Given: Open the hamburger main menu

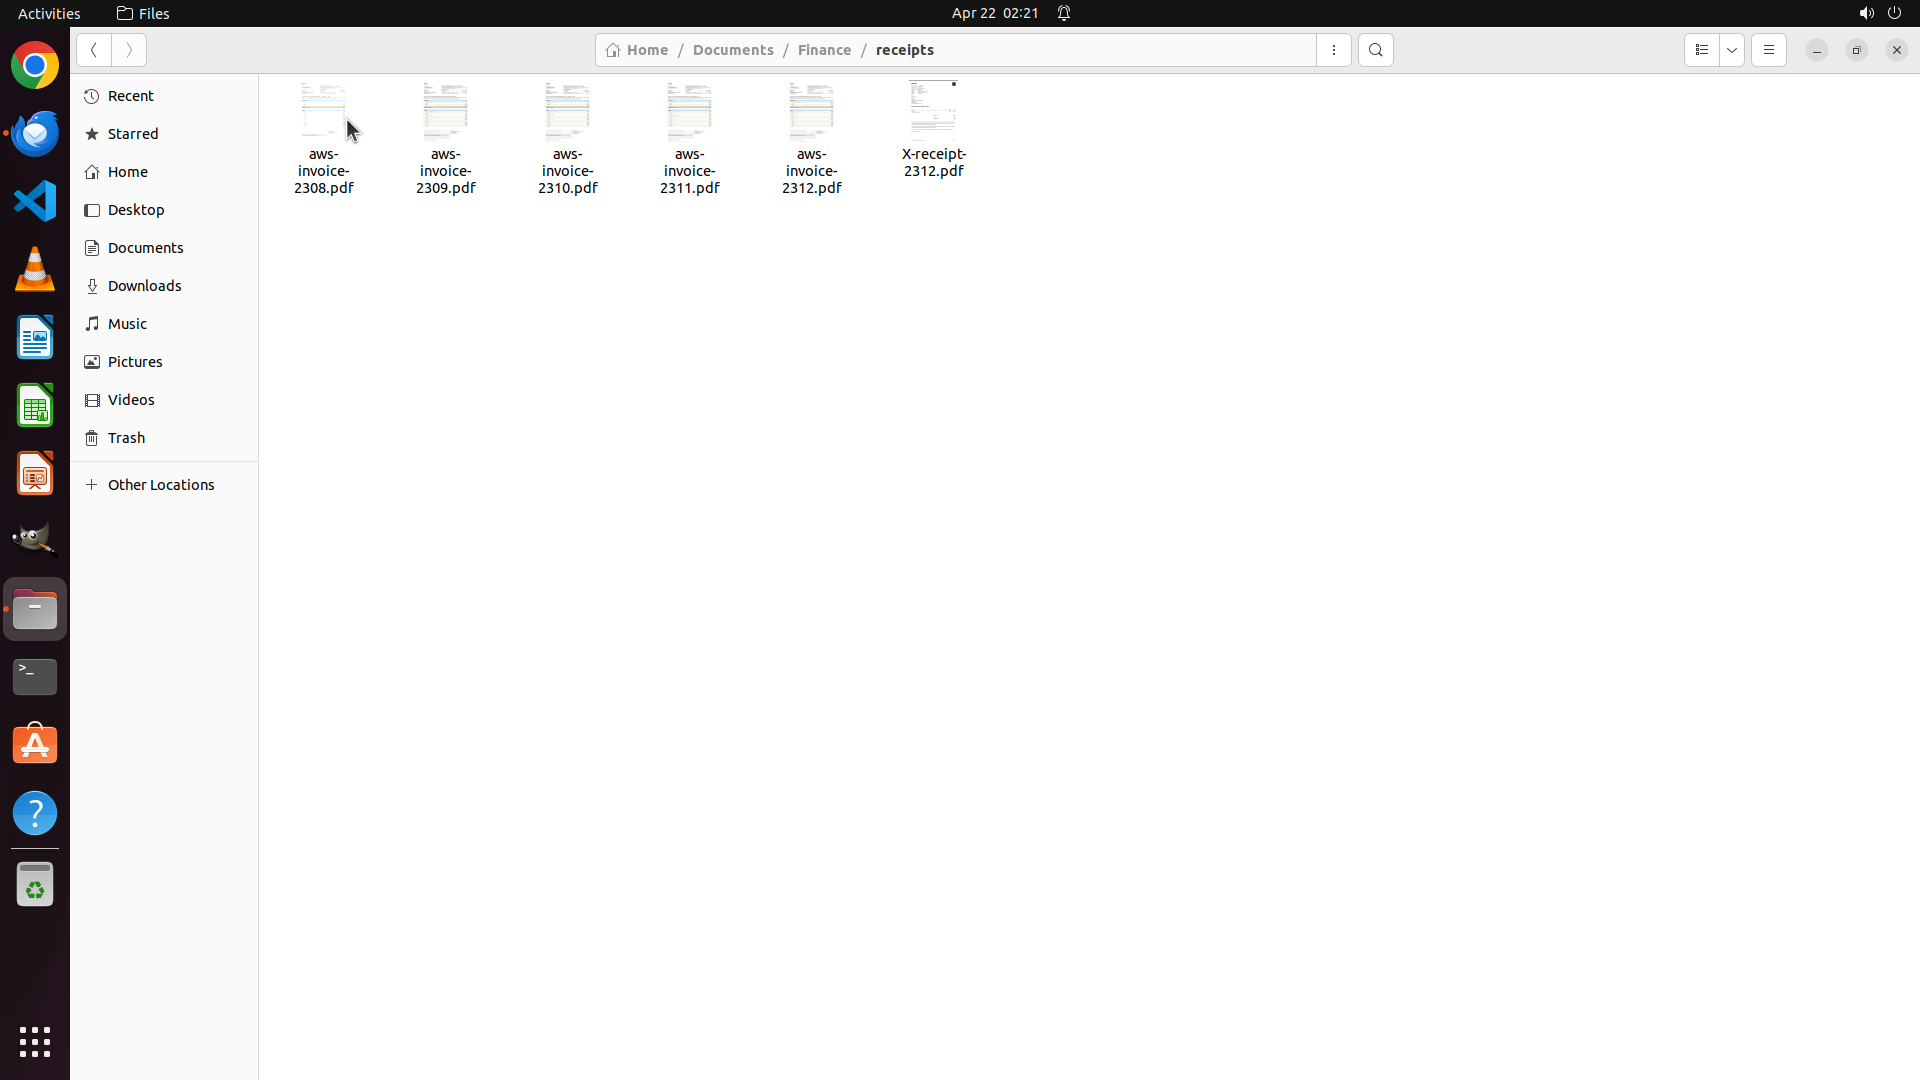Looking at the screenshot, I should [x=1768, y=50].
